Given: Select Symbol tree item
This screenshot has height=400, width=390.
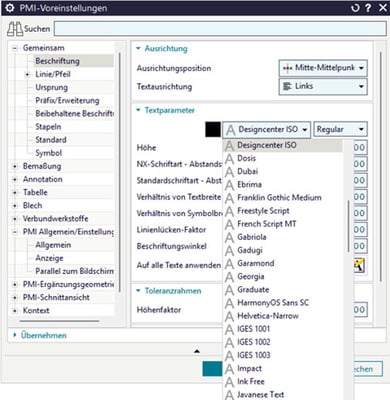Looking at the screenshot, I should coord(49,153).
